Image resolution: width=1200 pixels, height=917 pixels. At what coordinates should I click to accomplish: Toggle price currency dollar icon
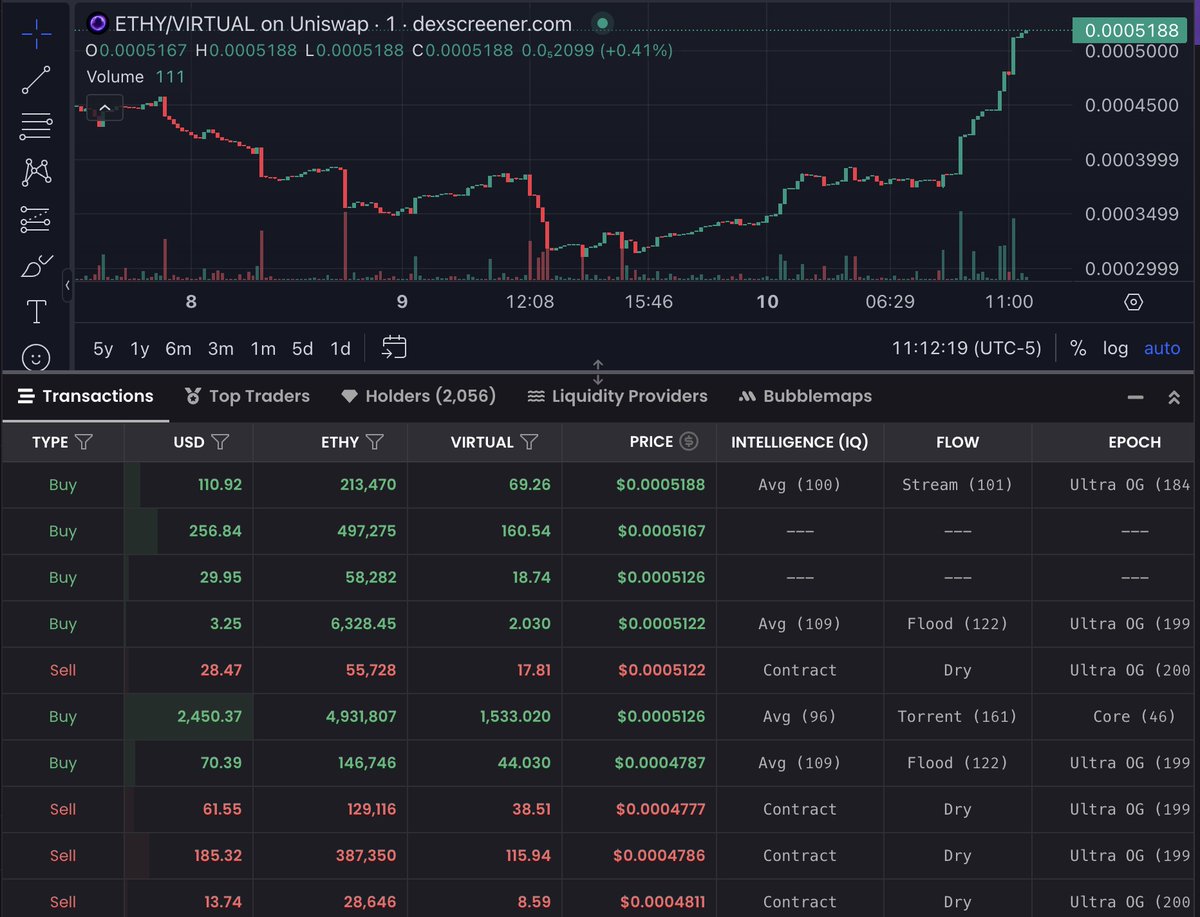[689, 441]
